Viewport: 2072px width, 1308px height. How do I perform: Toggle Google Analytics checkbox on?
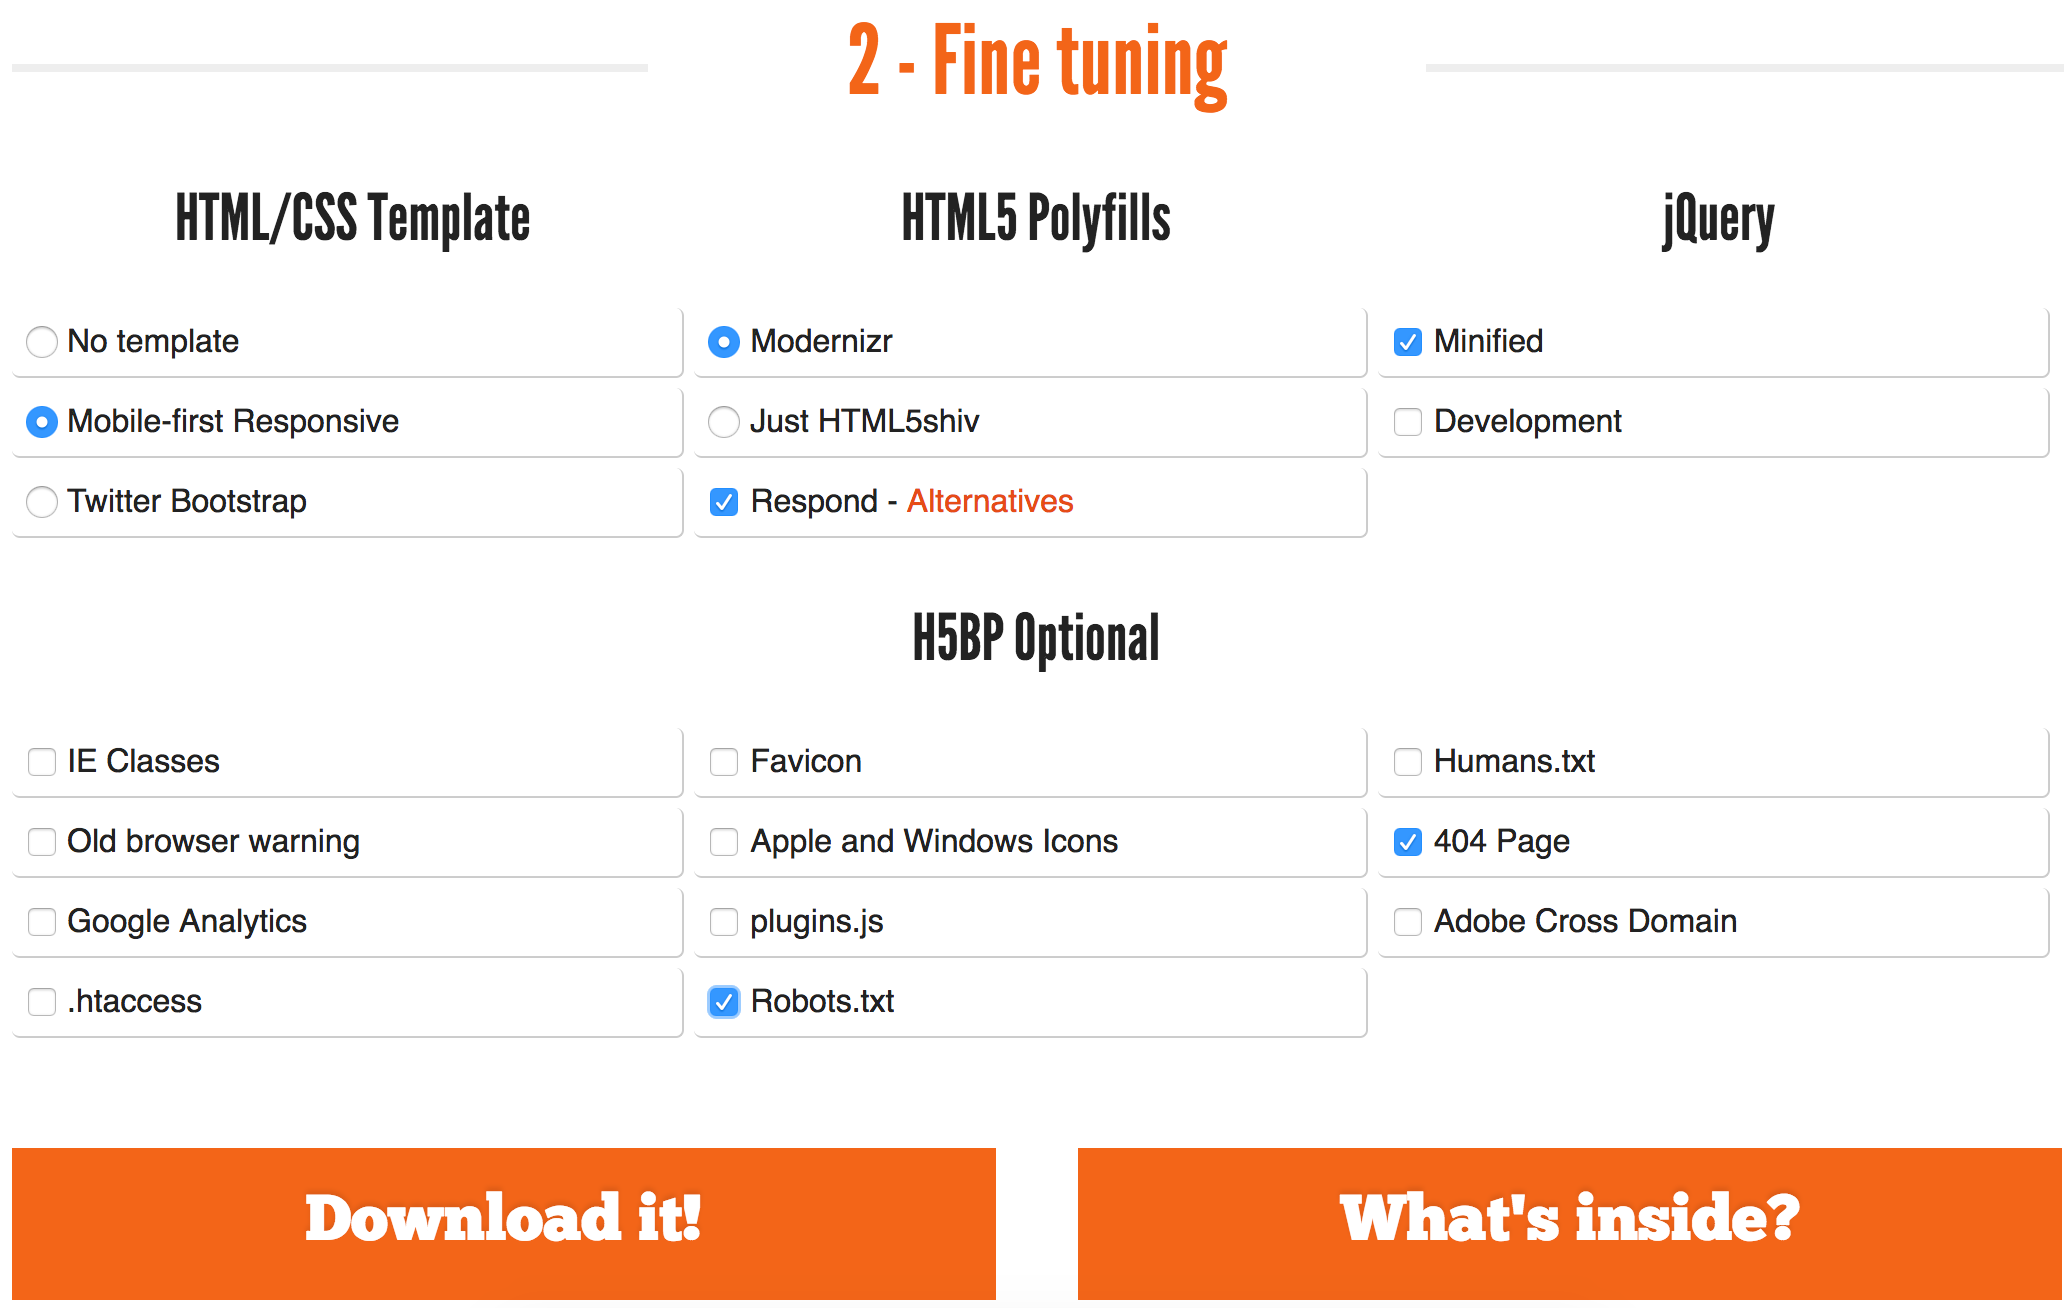pos(42,919)
